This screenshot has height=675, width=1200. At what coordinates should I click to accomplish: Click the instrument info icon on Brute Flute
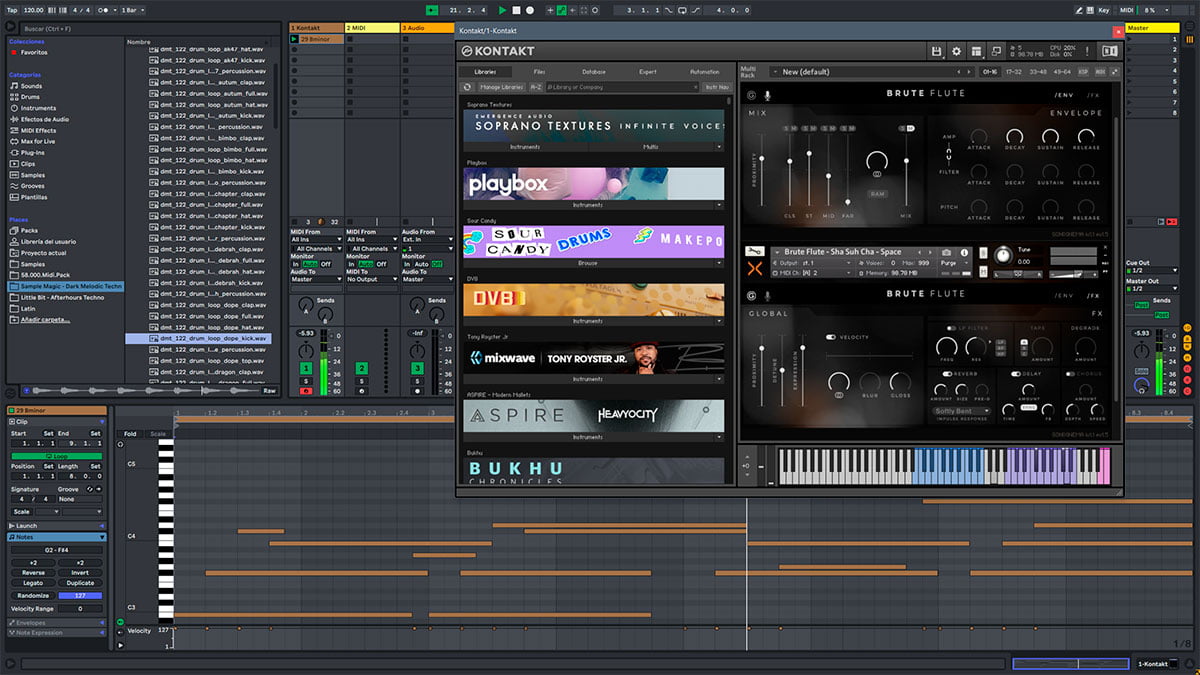(x=964, y=252)
